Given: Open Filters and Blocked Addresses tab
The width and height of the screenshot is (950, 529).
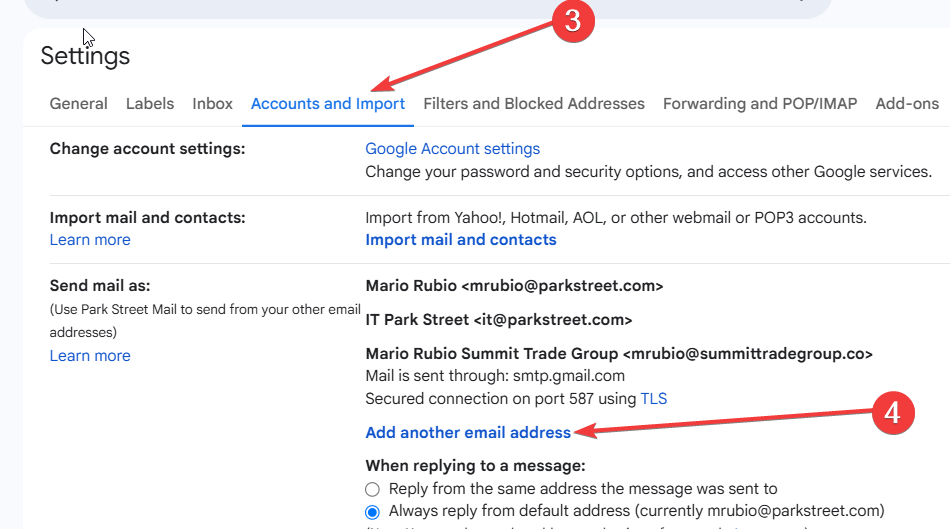Looking at the screenshot, I should pos(534,104).
